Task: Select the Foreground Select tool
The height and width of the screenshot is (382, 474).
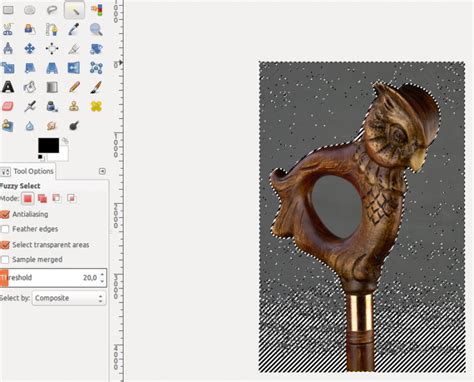Action: coord(30,29)
